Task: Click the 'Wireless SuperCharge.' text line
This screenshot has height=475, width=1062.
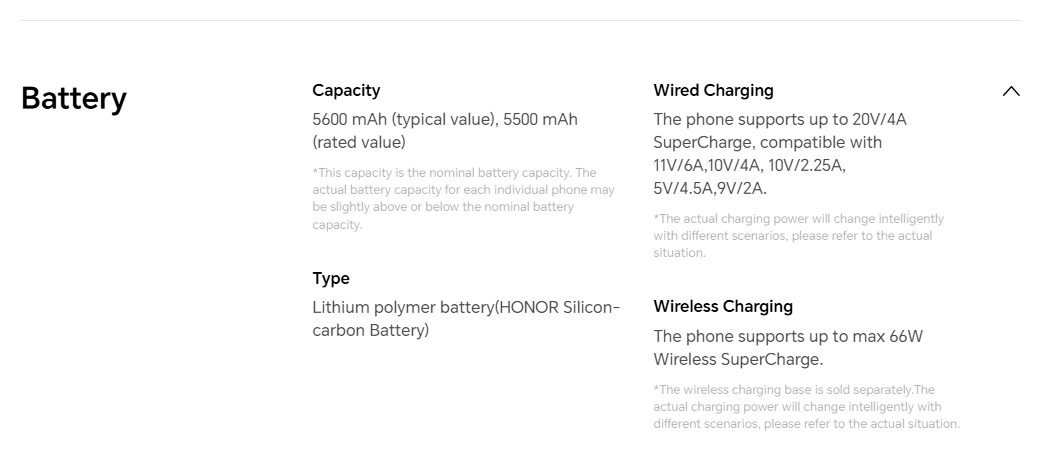Action: coord(738,359)
